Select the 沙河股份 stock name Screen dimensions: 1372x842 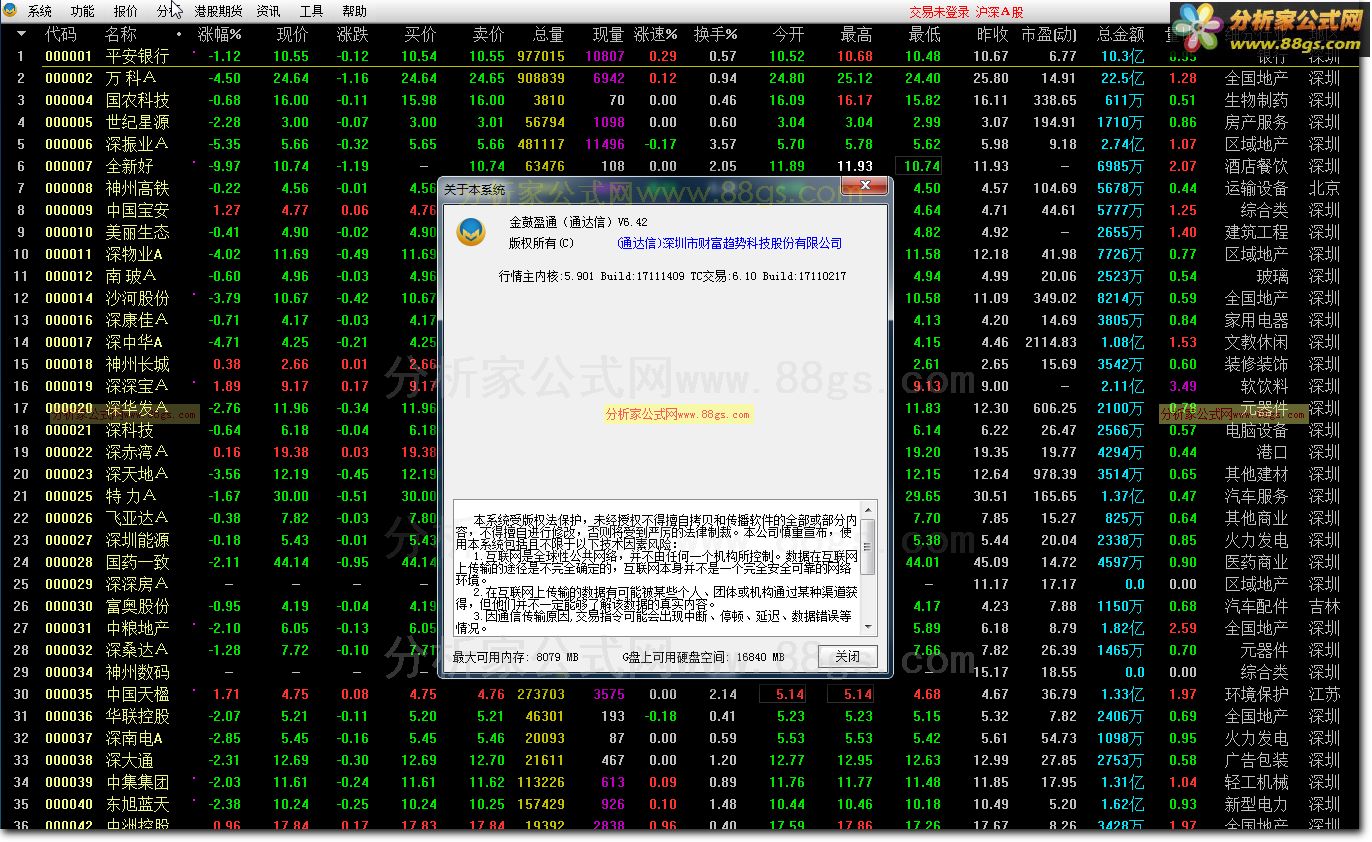pos(138,298)
